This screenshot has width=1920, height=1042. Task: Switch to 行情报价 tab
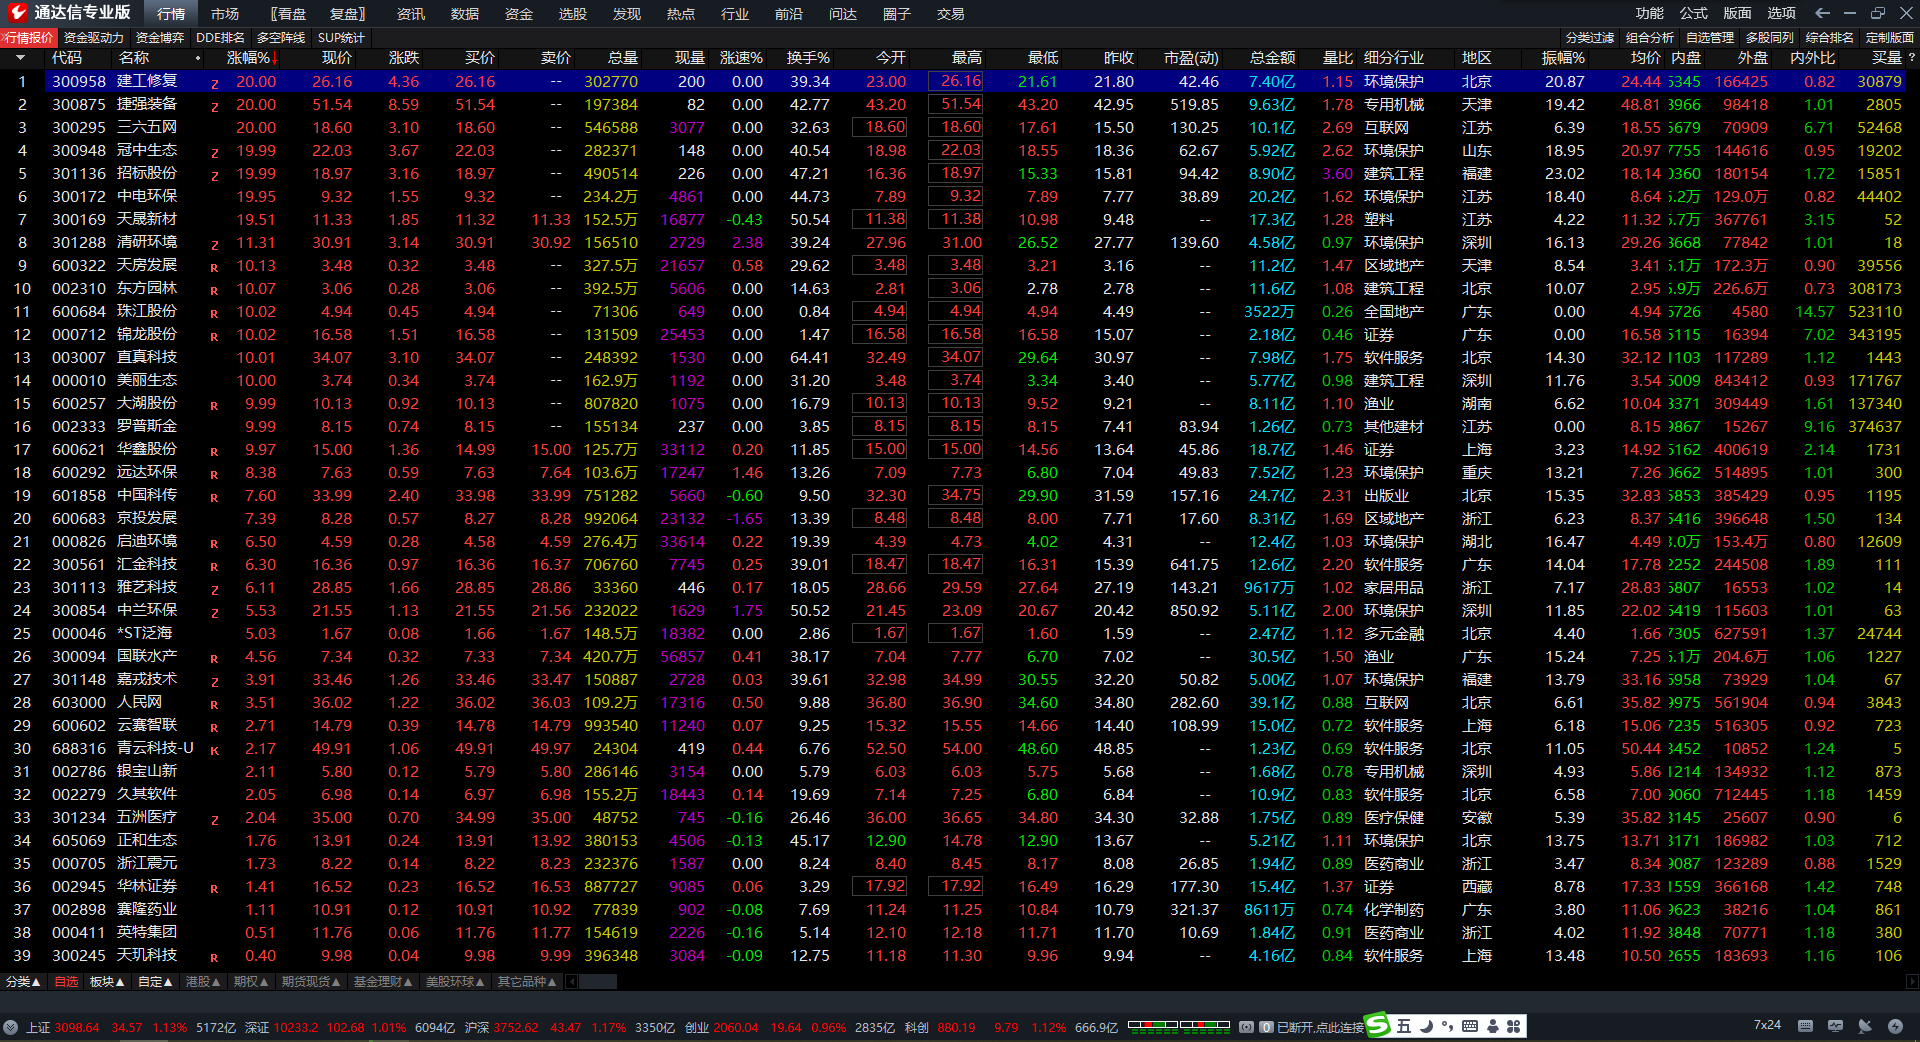point(29,37)
